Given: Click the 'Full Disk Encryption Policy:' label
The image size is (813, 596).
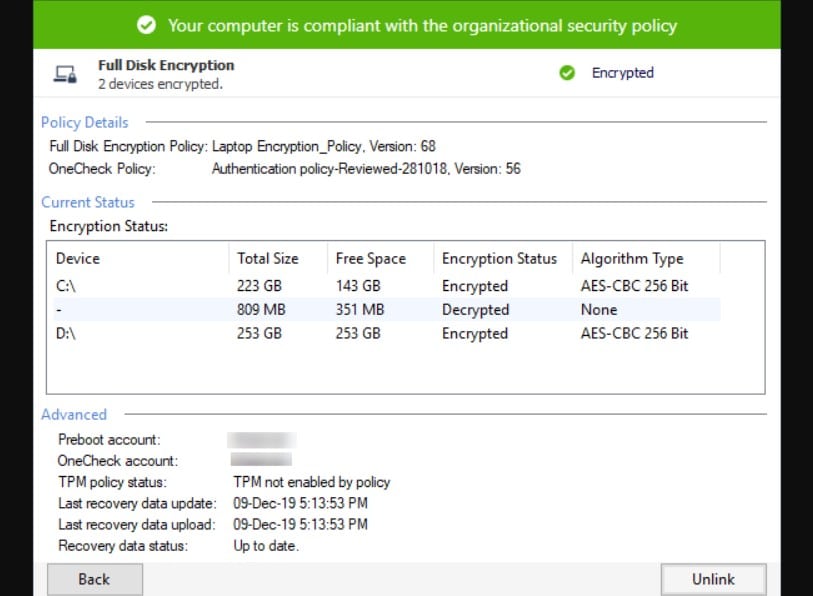Looking at the screenshot, I should (129, 147).
